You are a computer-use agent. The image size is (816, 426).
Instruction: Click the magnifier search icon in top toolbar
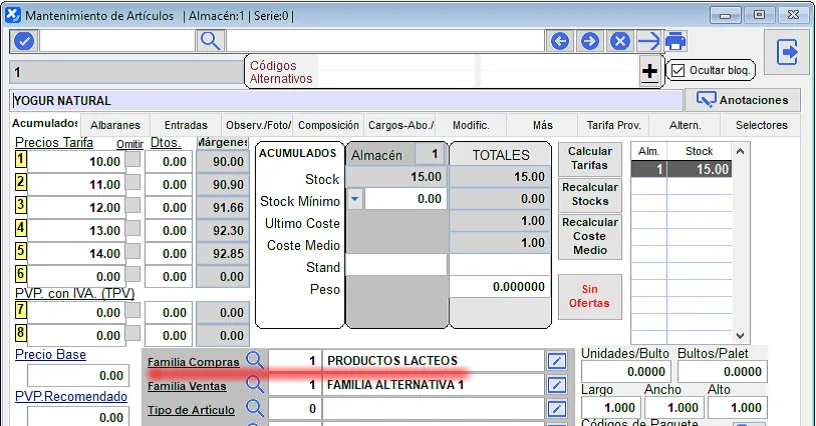[210, 41]
